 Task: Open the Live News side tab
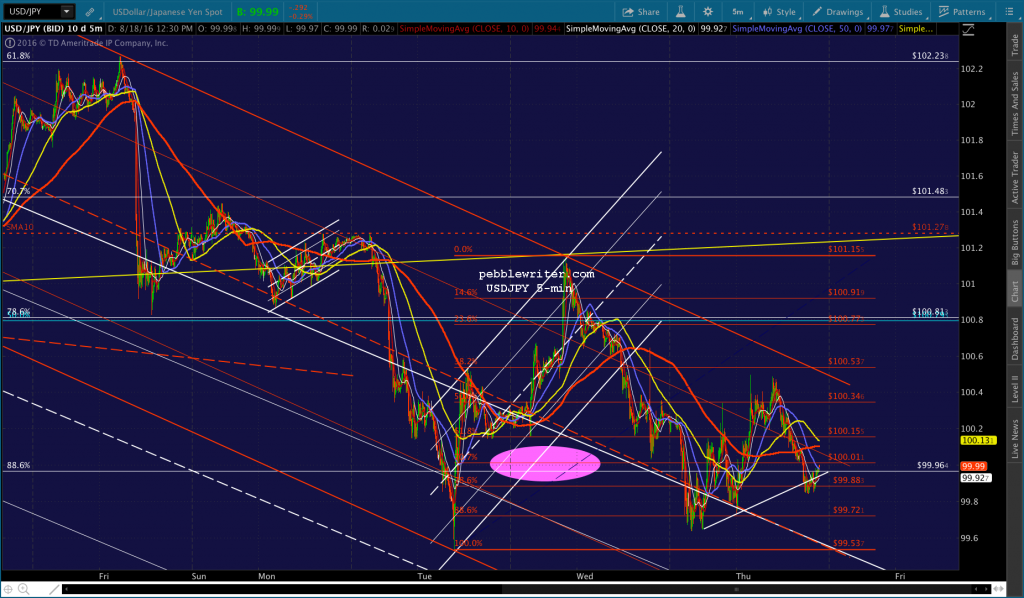pyautogui.click(x=1015, y=438)
